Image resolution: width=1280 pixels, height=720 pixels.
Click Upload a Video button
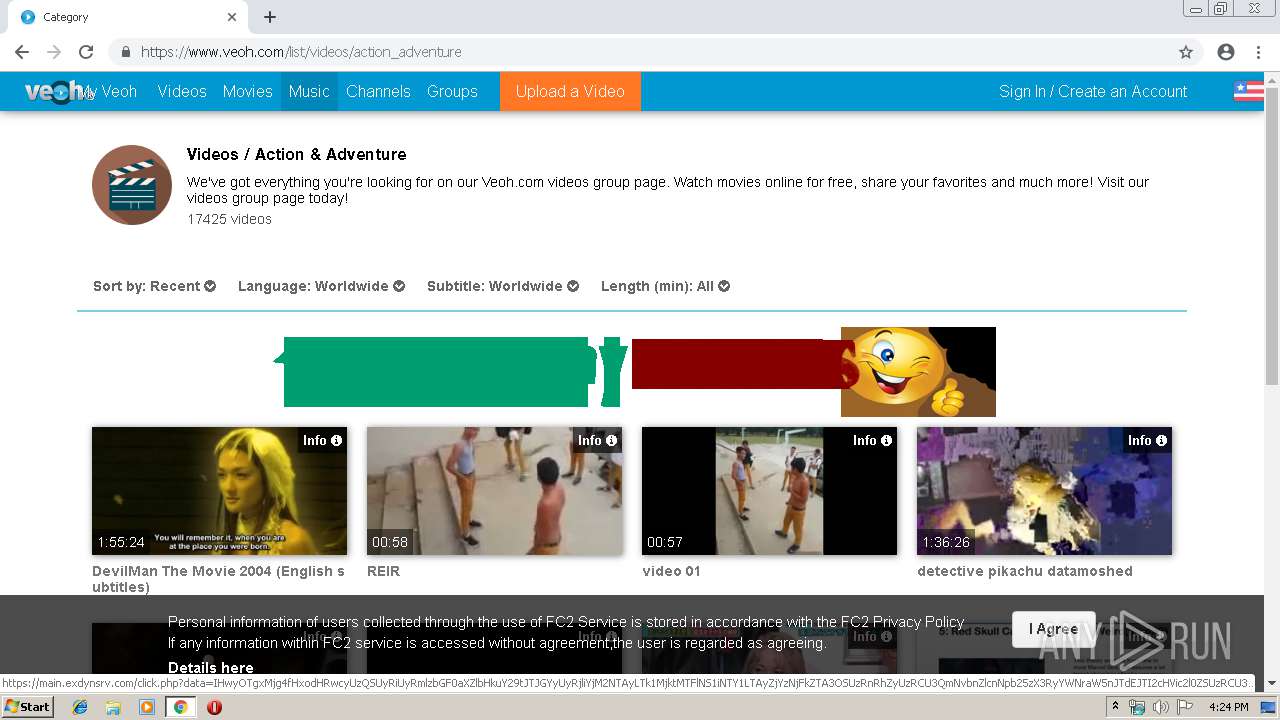(570, 91)
